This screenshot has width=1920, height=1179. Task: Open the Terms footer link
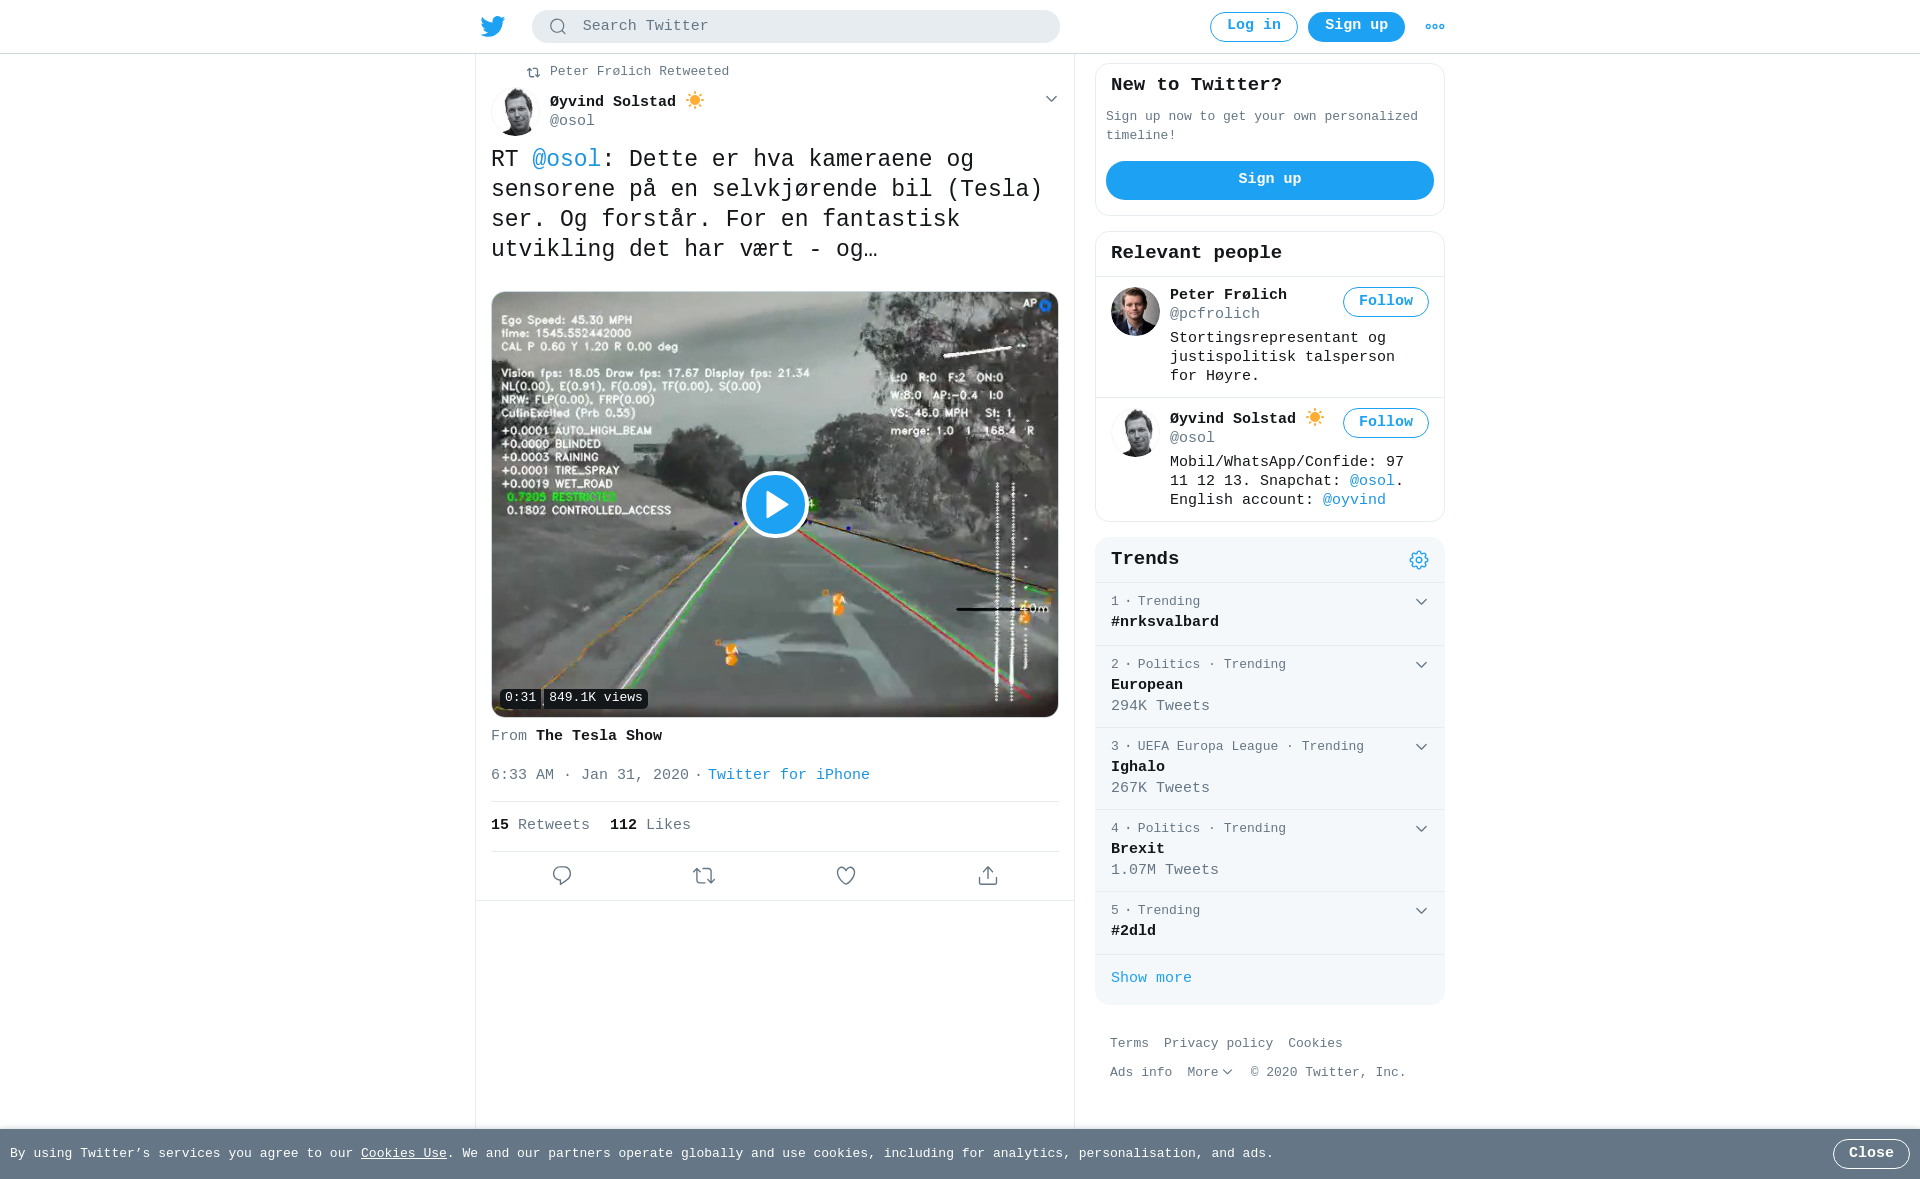[1129, 1043]
